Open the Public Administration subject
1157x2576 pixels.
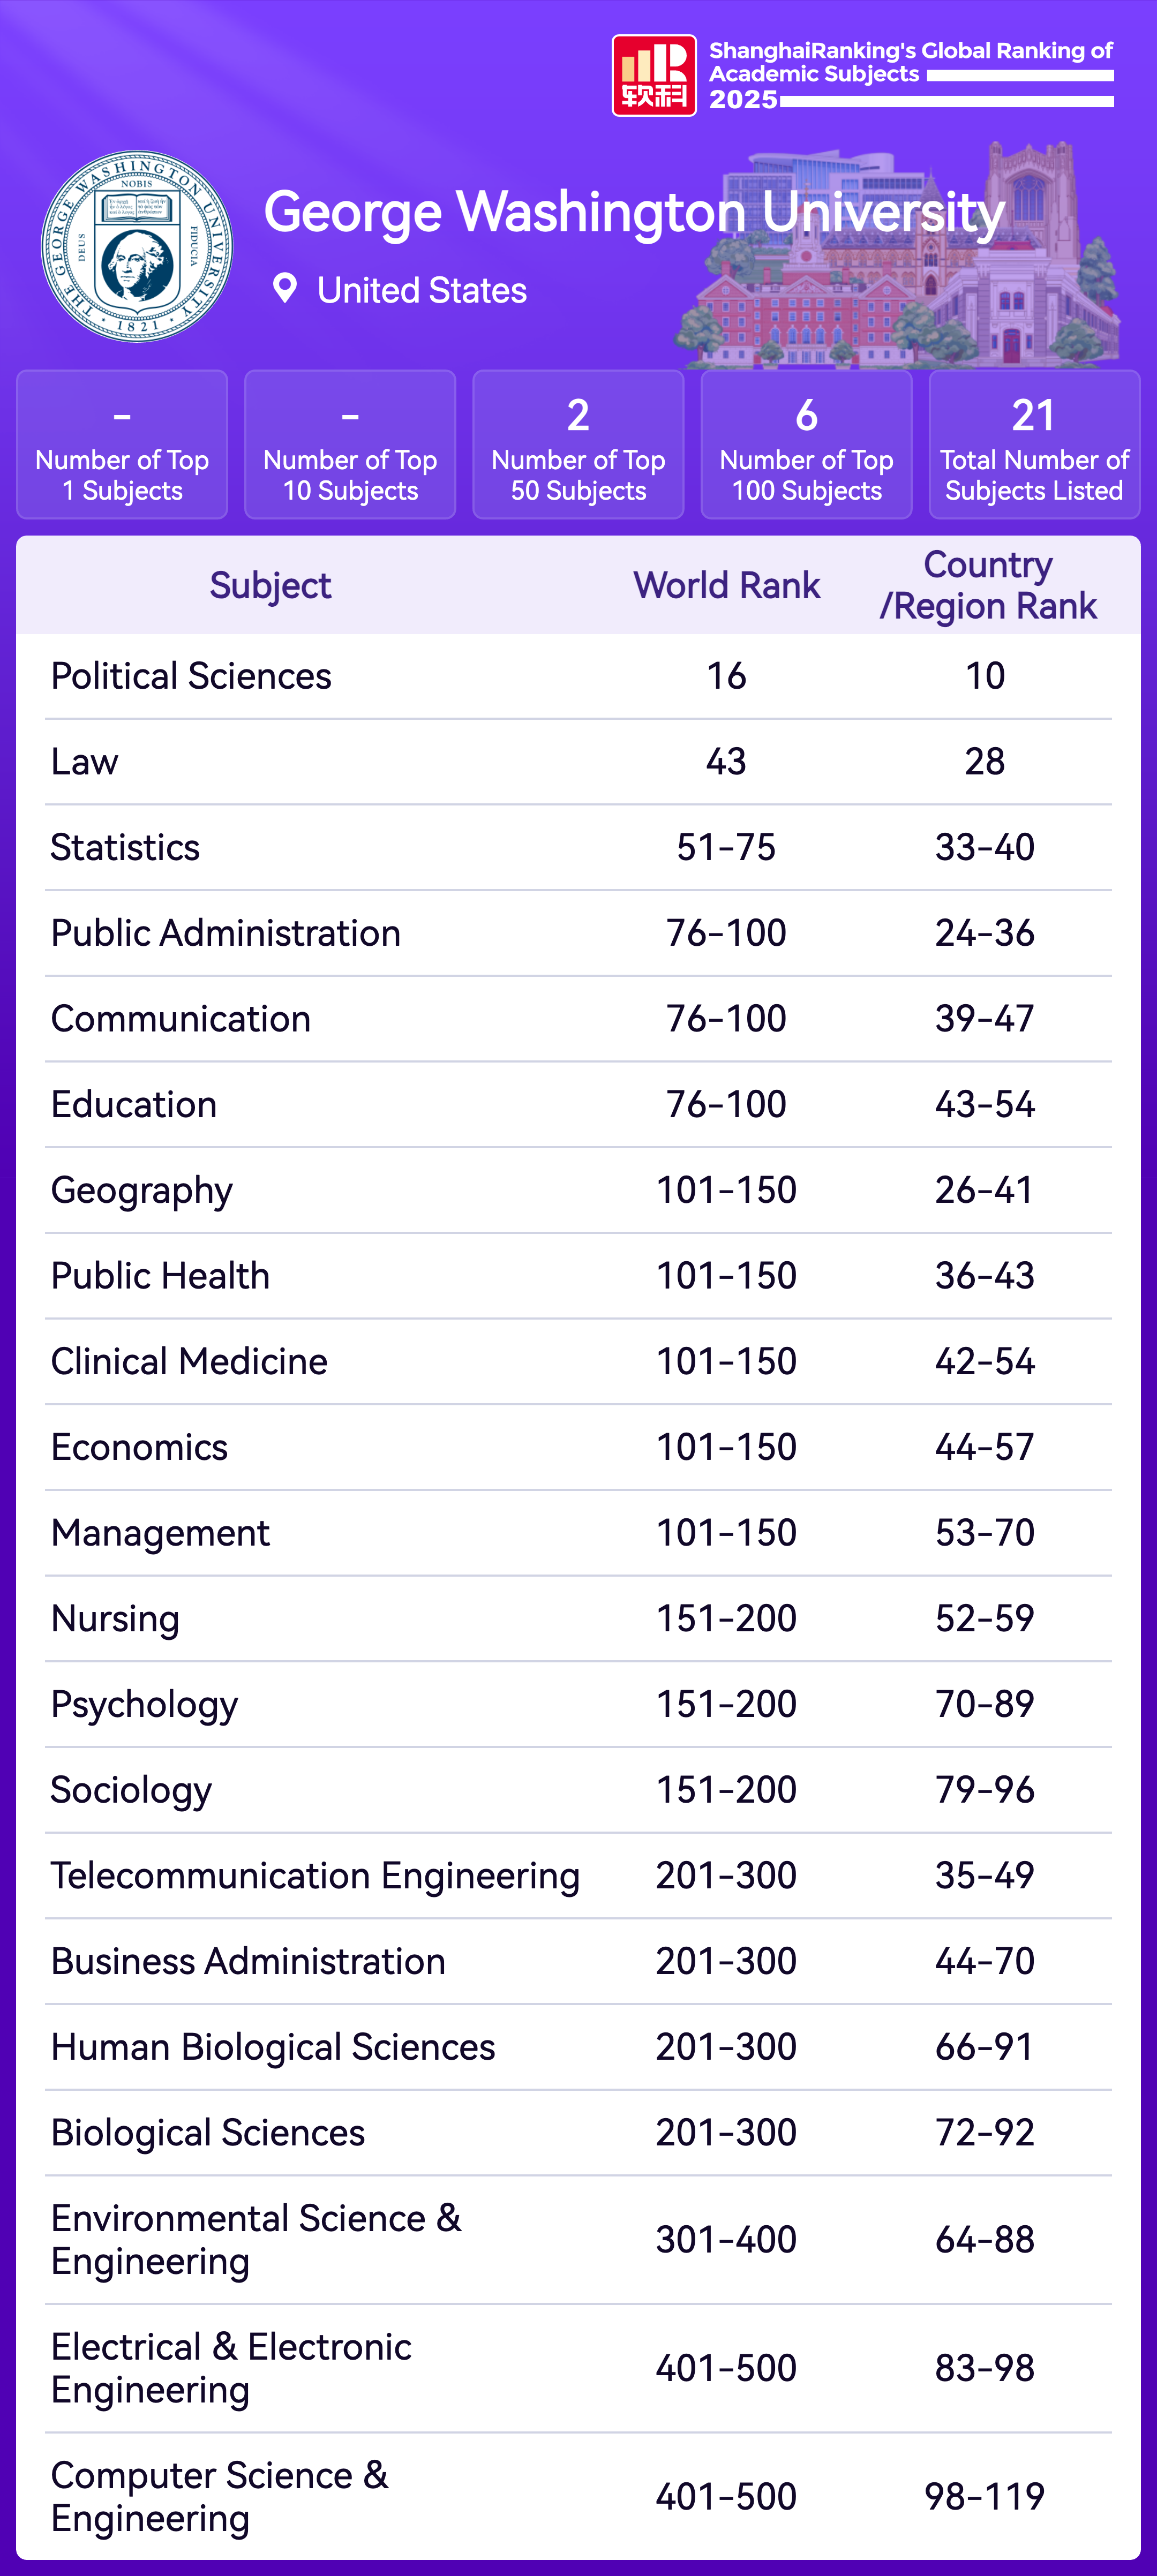click(225, 934)
